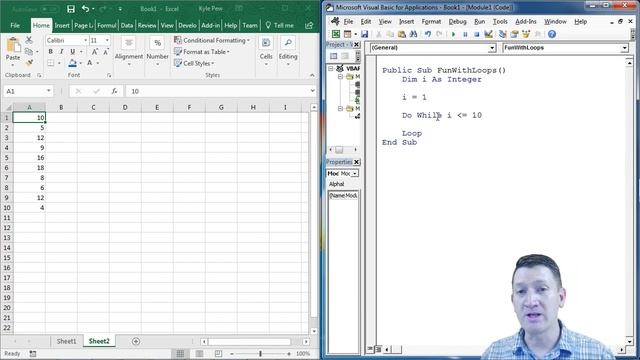This screenshot has width=640, height=360.
Task: Select column header D
Action: pos(125,107)
